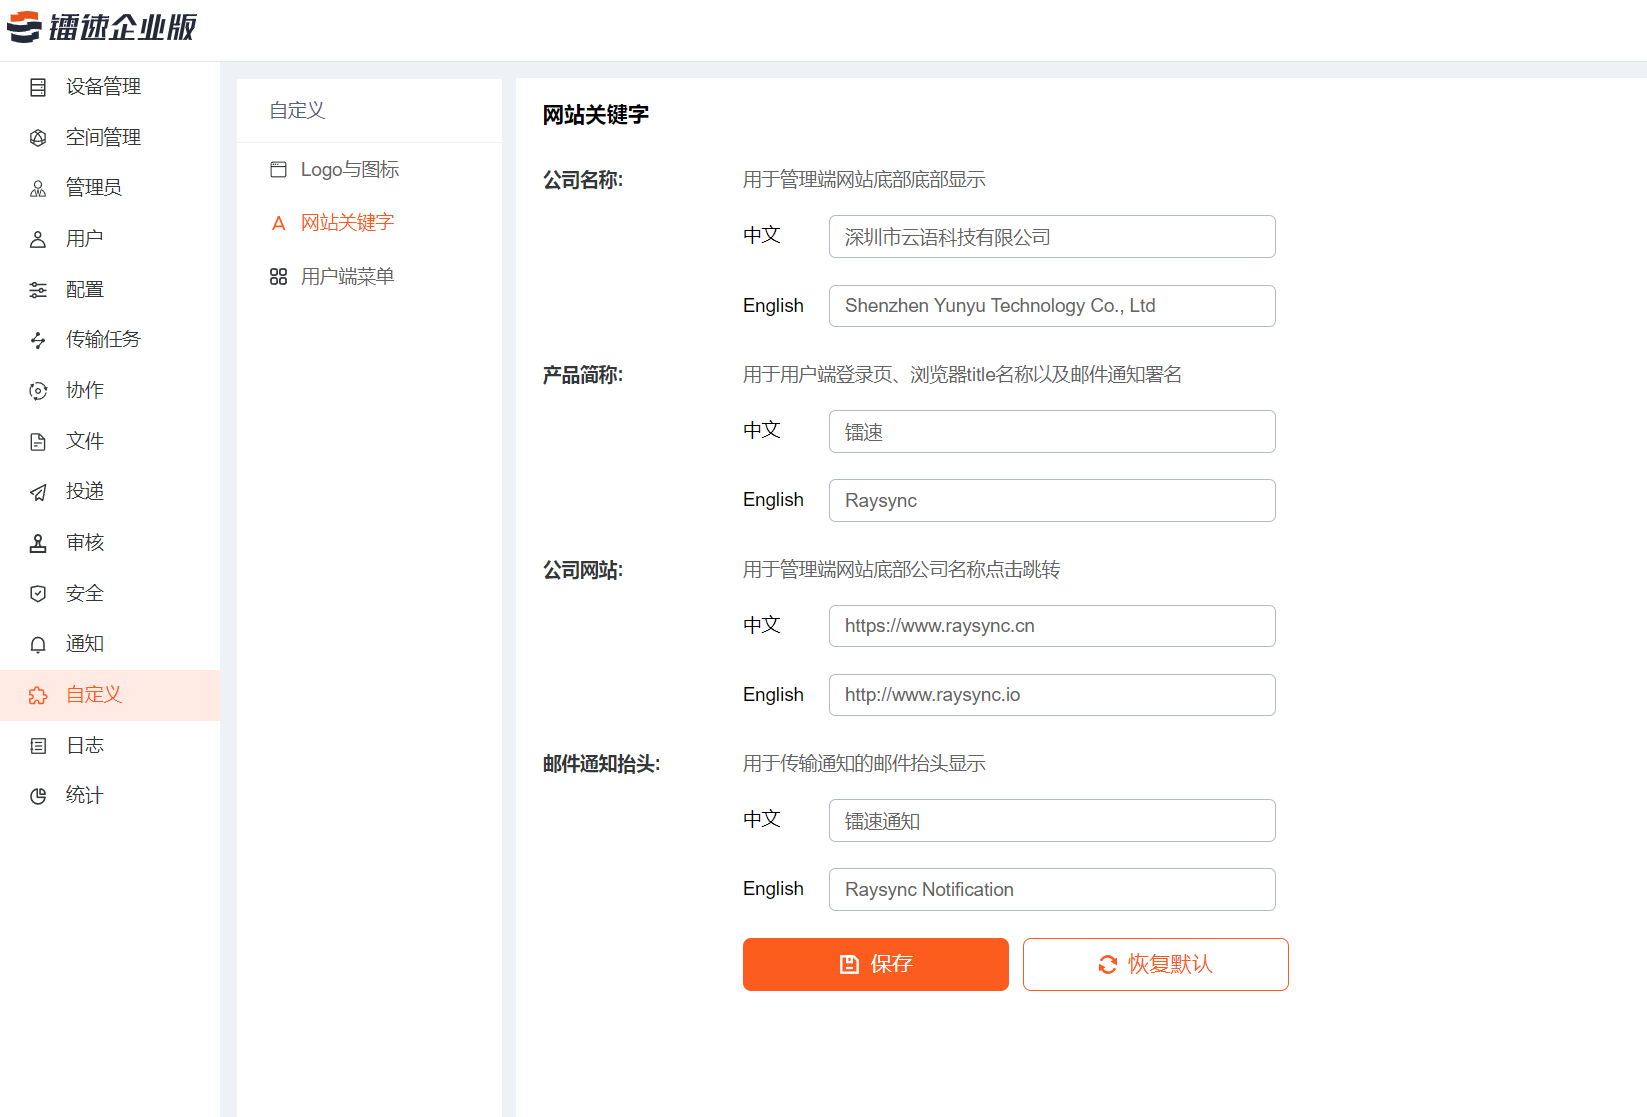Open 传输任务 in the sidebar
1647x1117 pixels.
click(110, 340)
